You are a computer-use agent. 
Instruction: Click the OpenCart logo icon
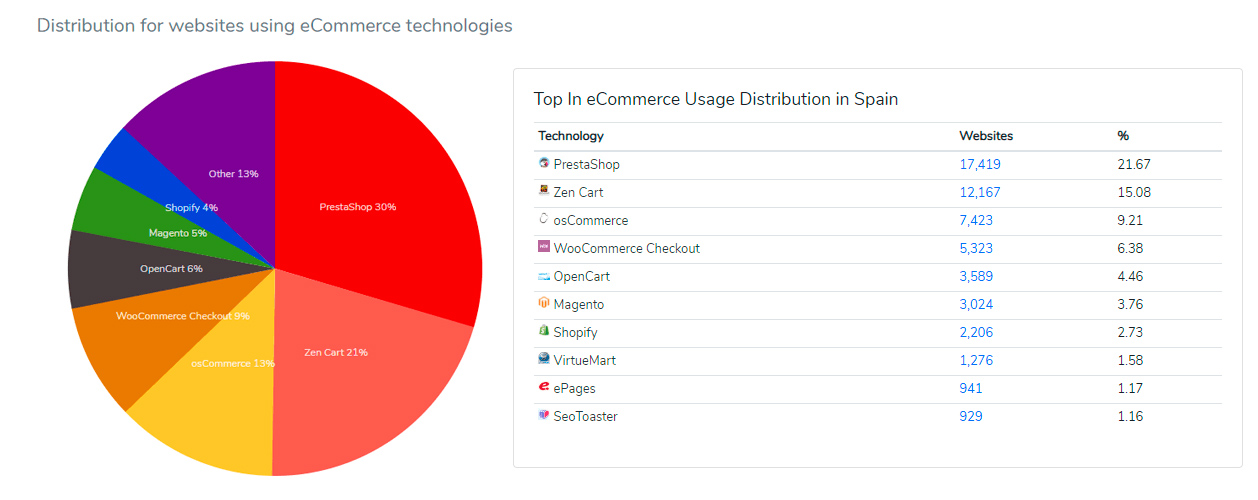544,275
